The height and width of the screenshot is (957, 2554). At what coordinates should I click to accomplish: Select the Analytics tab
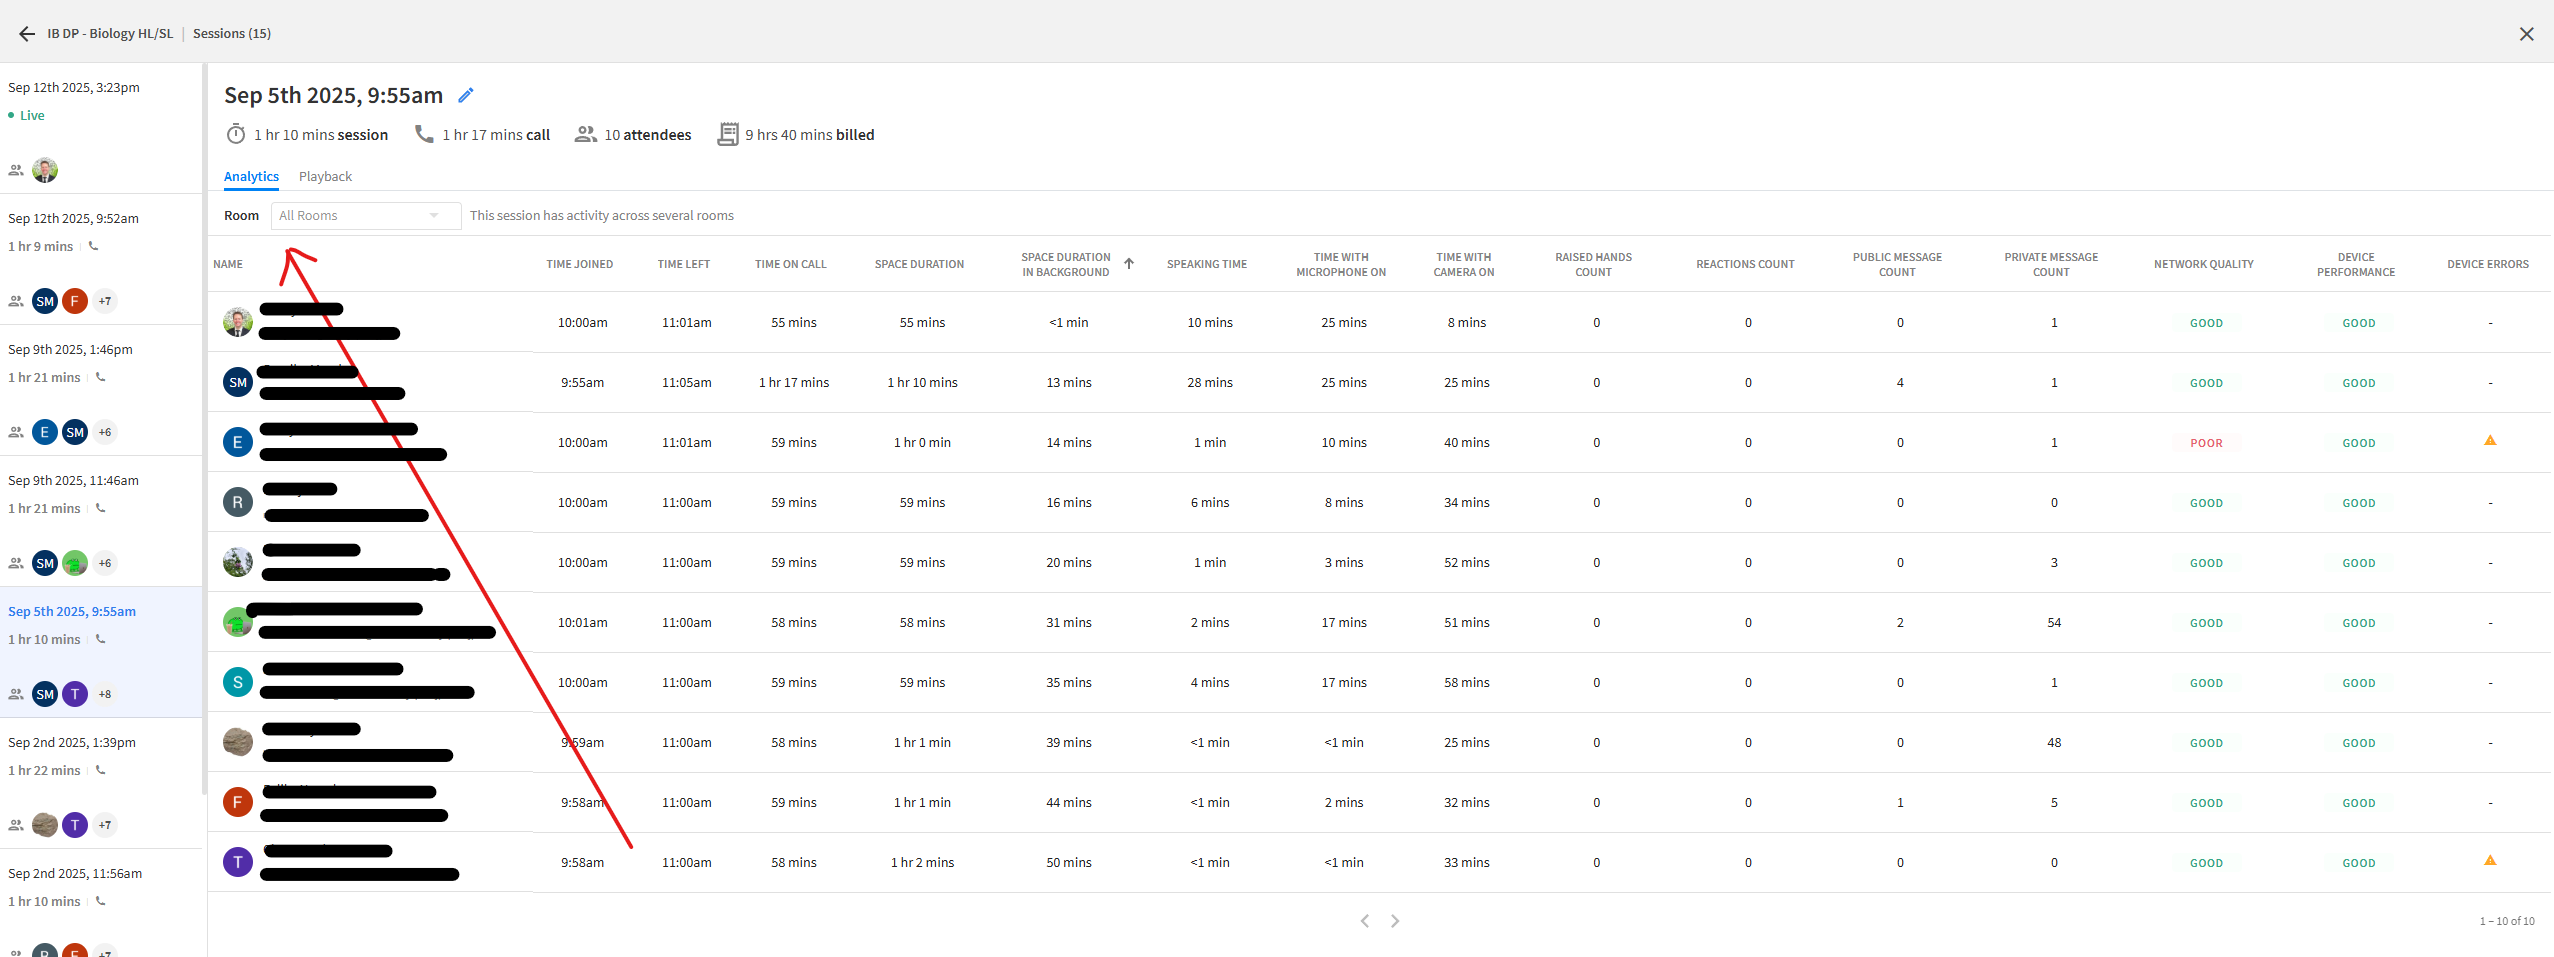coord(251,177)
